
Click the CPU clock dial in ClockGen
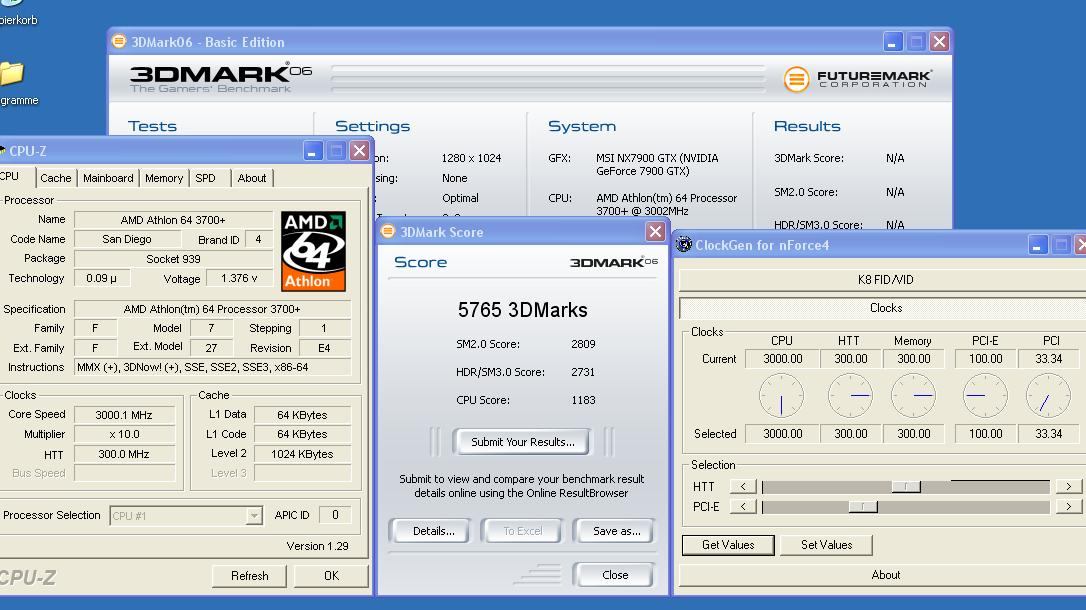click(x=781, y=395)
